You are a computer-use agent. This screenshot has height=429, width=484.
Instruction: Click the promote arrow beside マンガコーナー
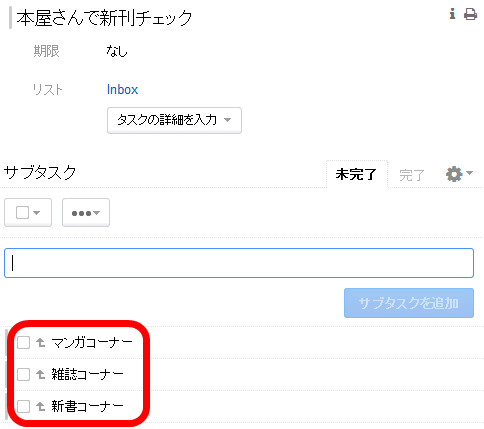click(41, 342)
